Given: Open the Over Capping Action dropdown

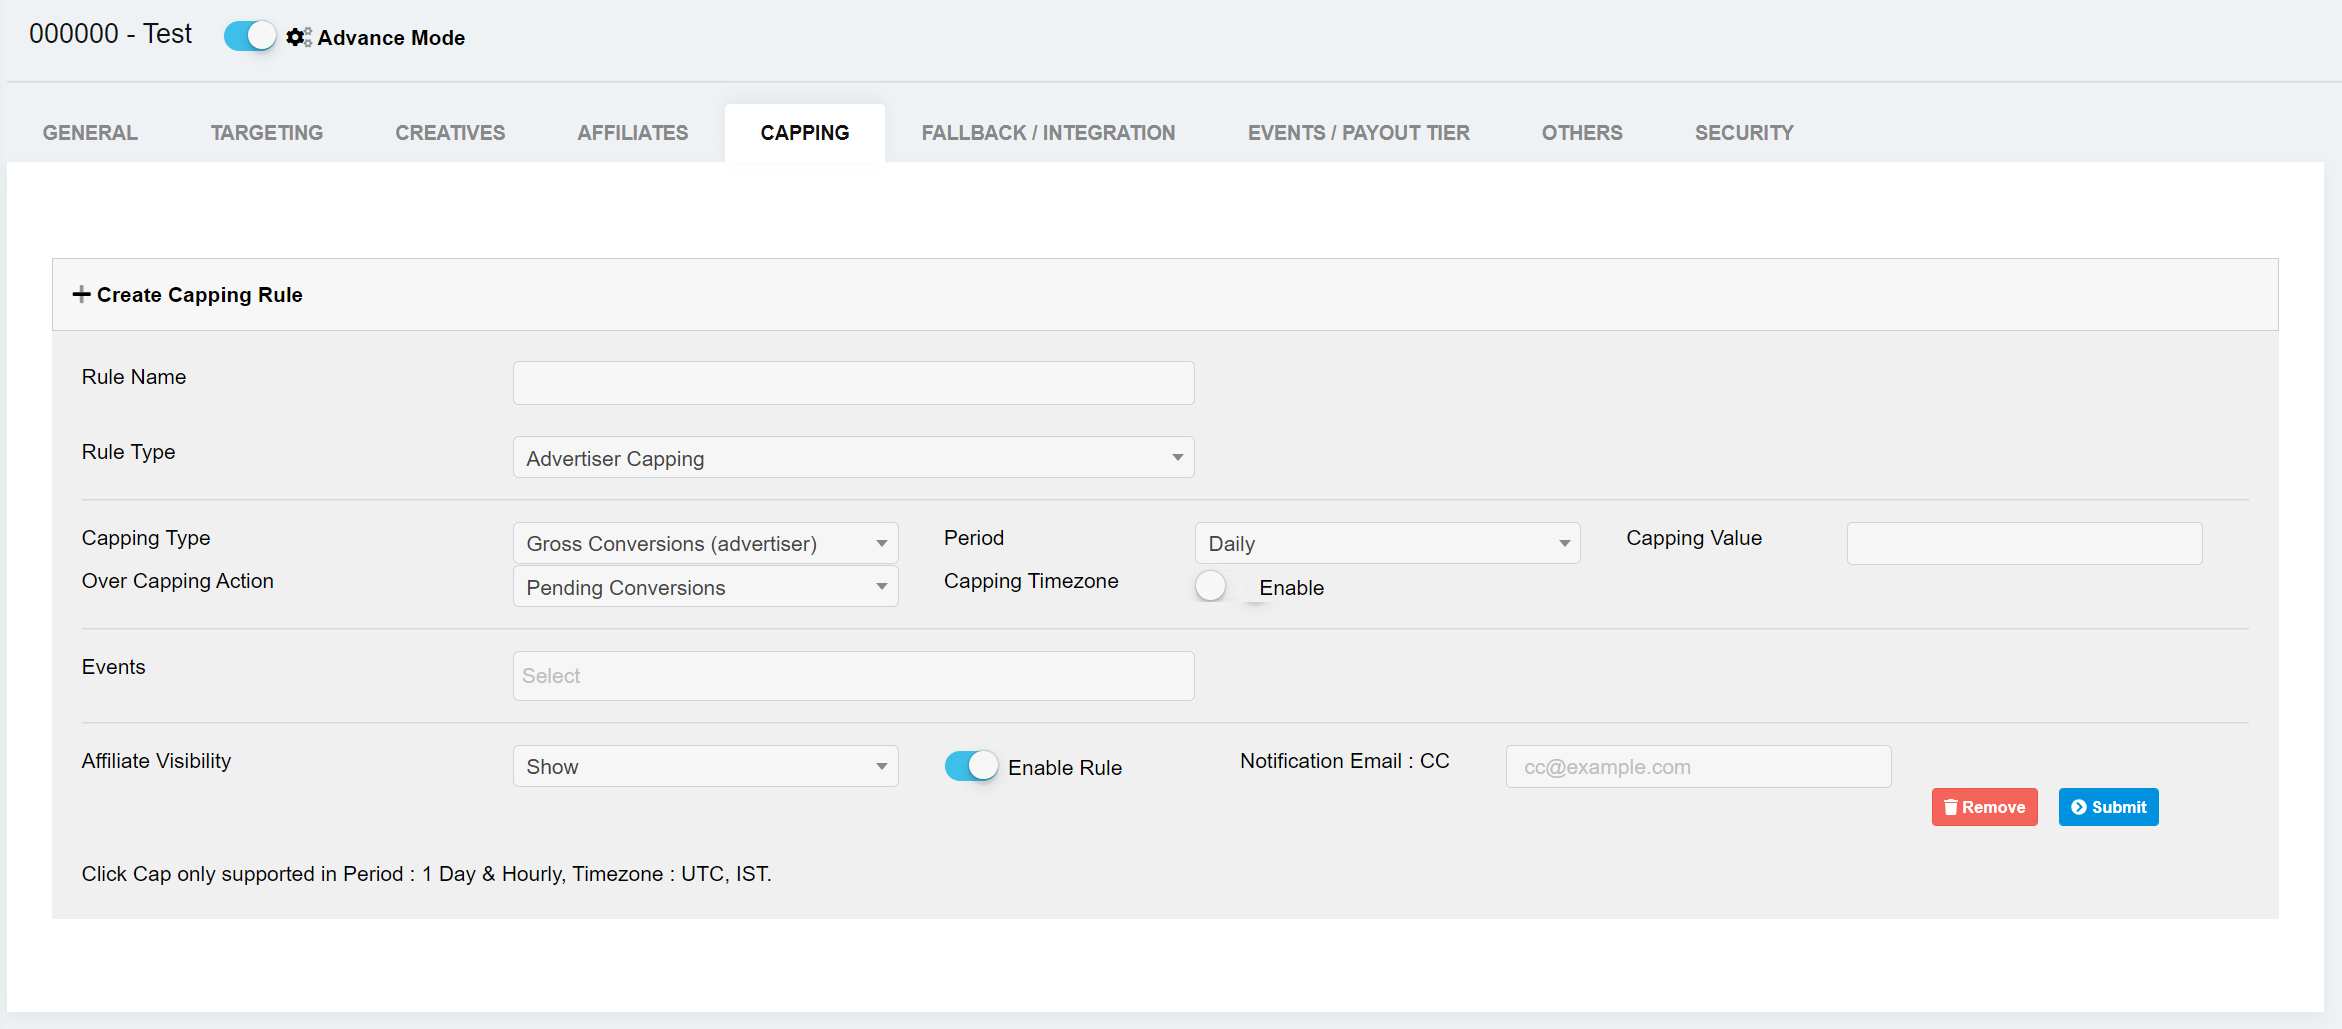Looking at the screenshot, I should point(705,588).
